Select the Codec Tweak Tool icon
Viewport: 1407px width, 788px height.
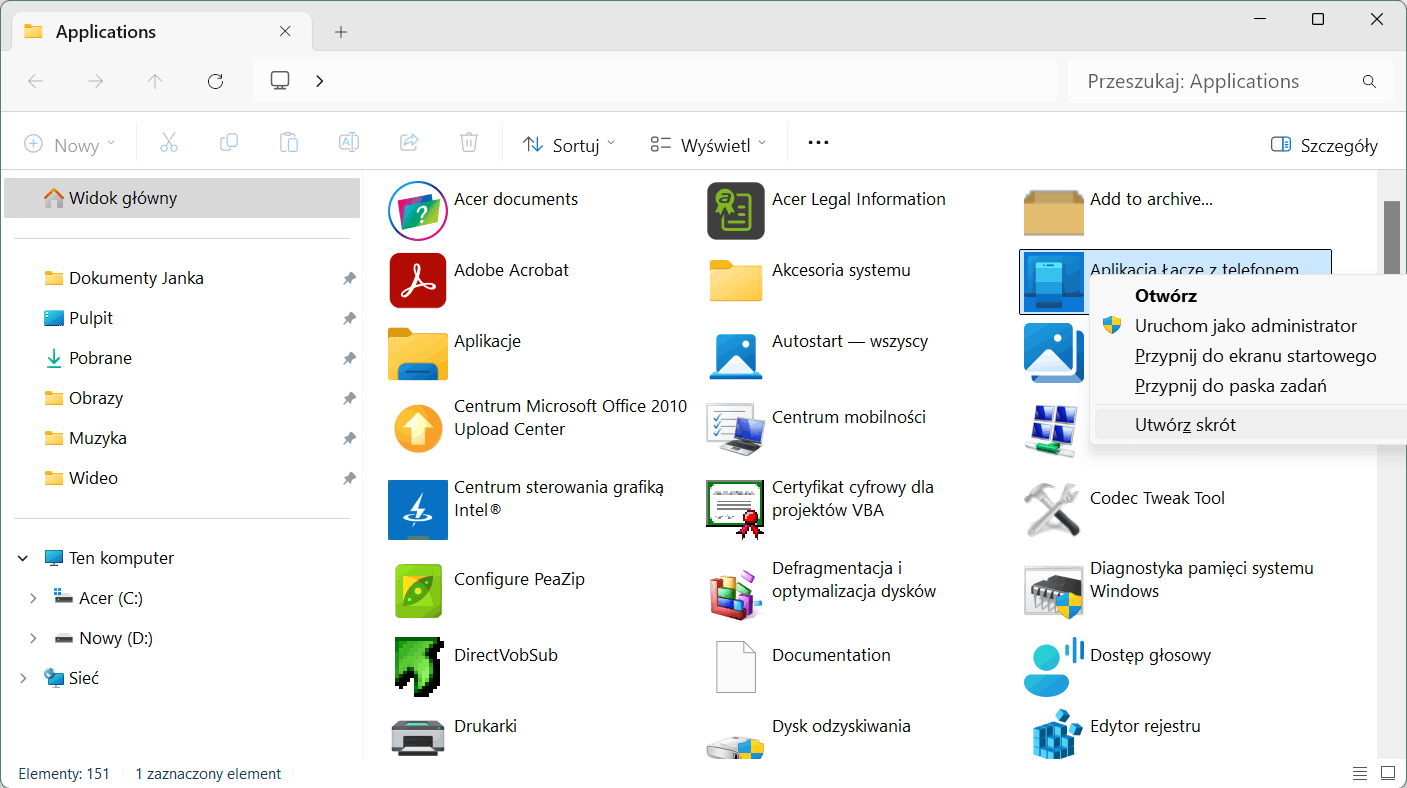tap(1053, 509)
